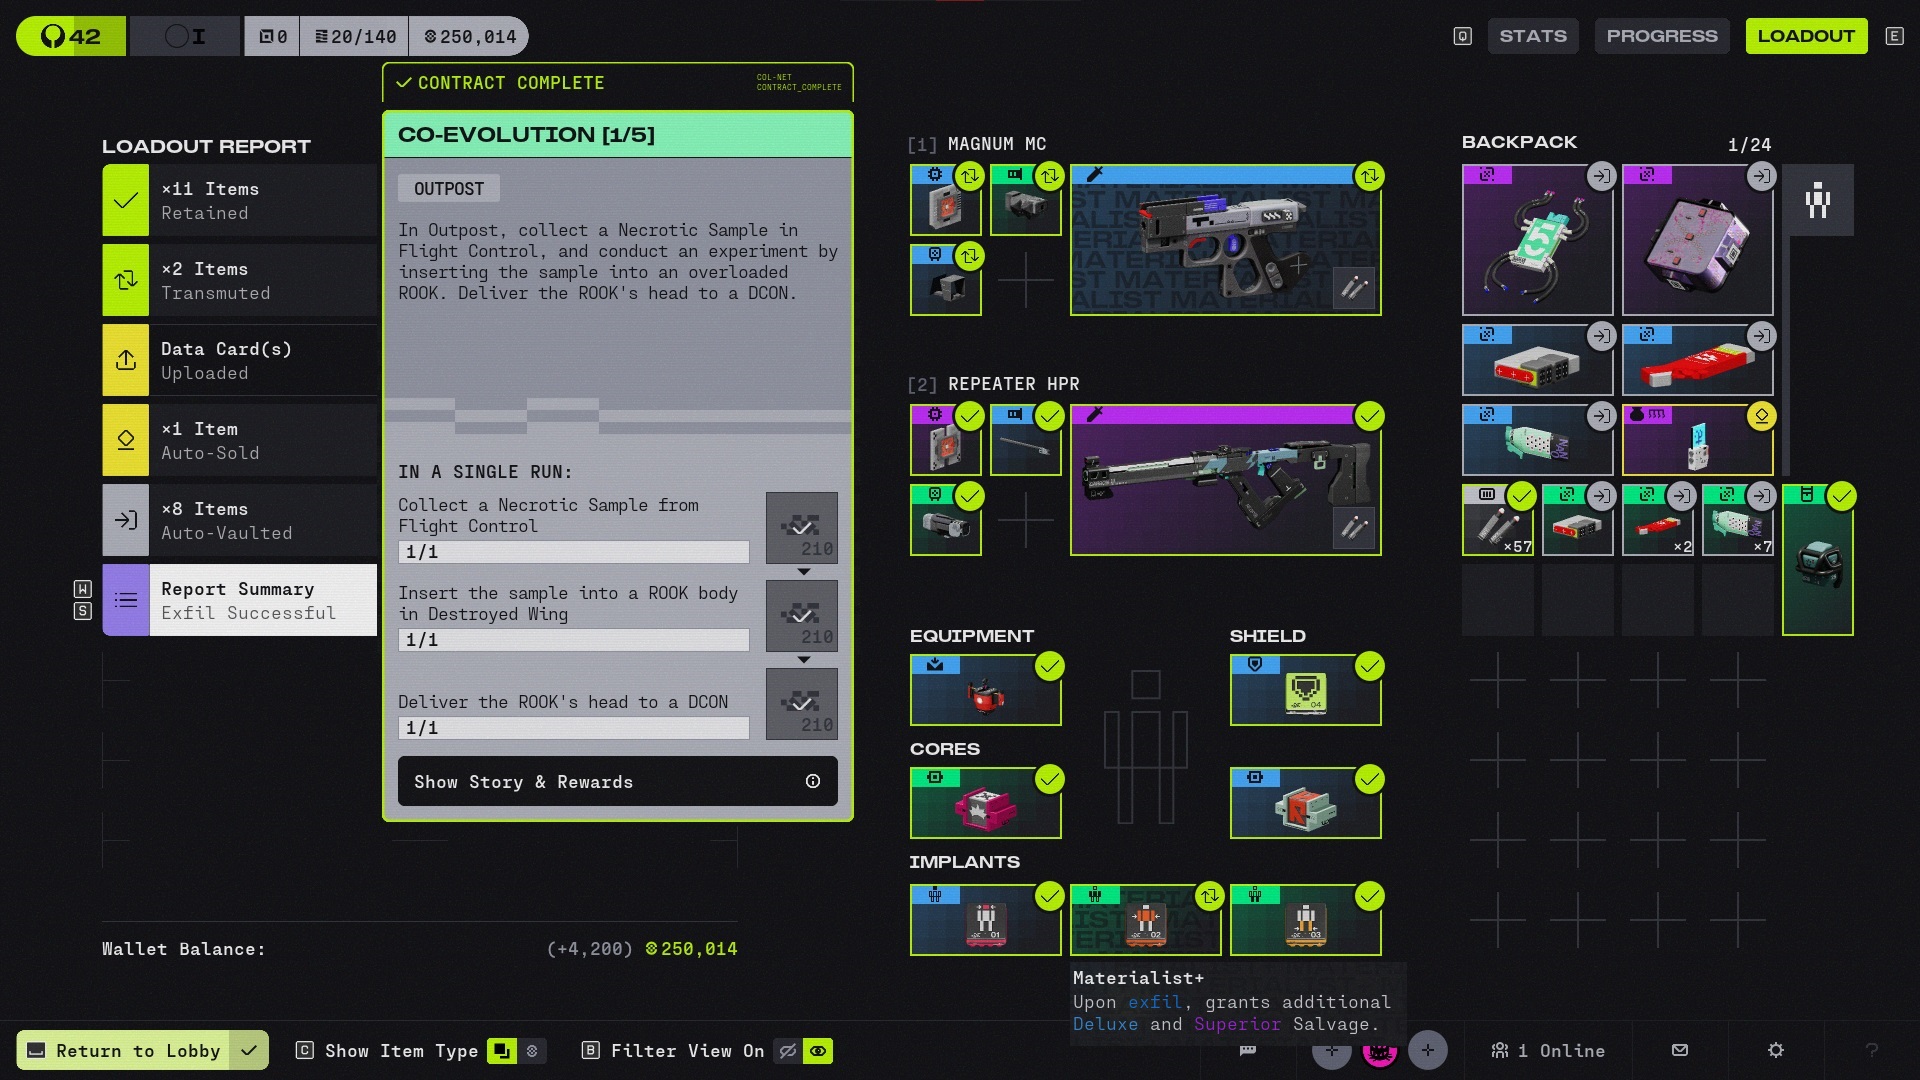1920x1080 pixels.
Task: Toggle Show Item Type to rarity mode
Action: (532, 1051)
